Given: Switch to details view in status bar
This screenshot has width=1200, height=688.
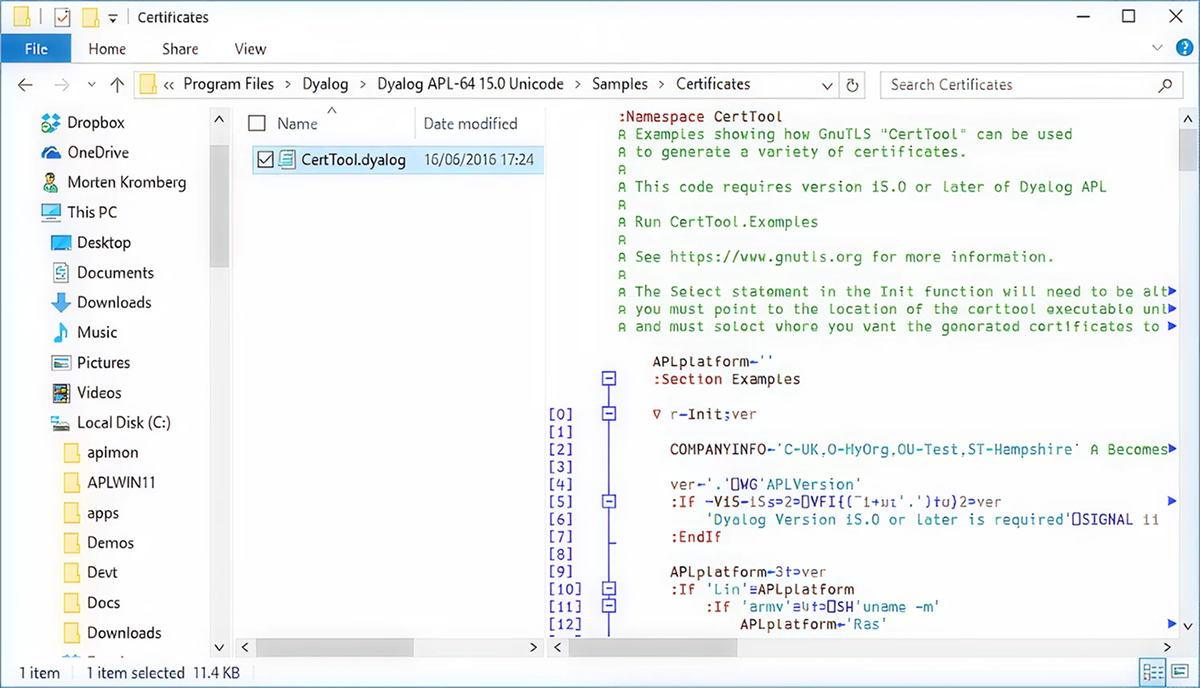Looking at the screenshot, I should (1152, 671).
